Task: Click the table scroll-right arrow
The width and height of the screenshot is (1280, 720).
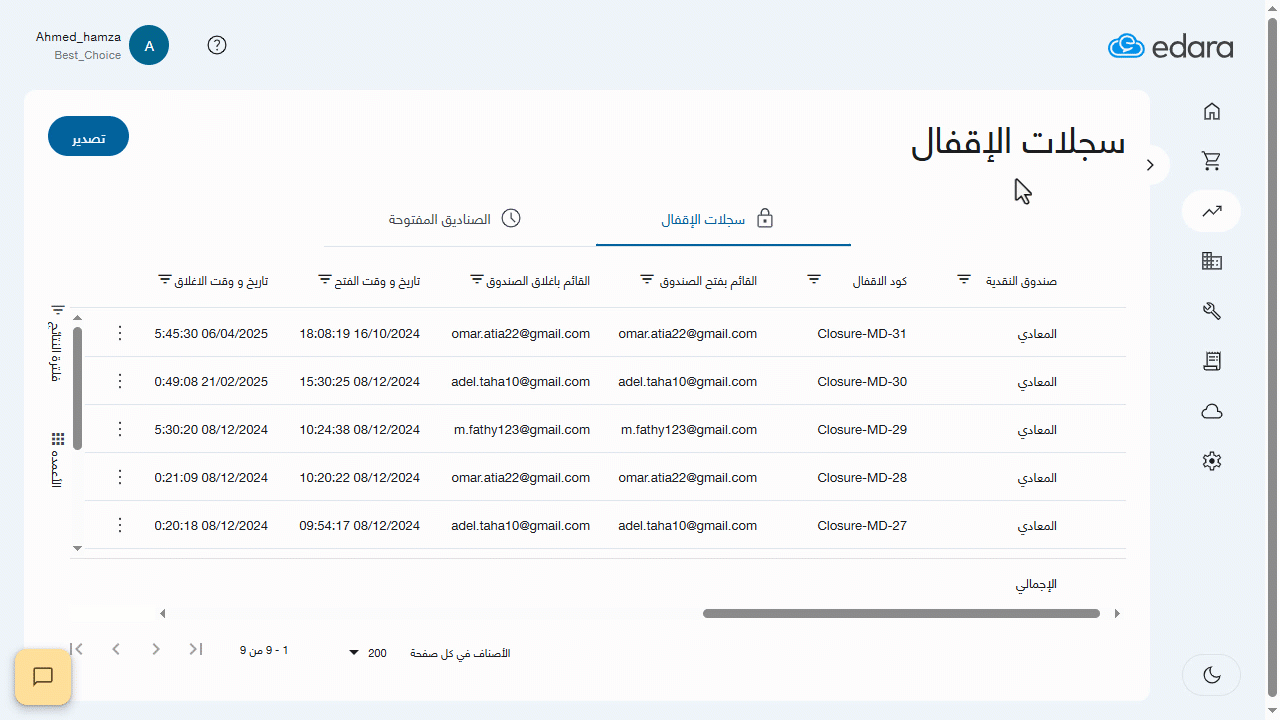Action: click(x=1117, y=614)
